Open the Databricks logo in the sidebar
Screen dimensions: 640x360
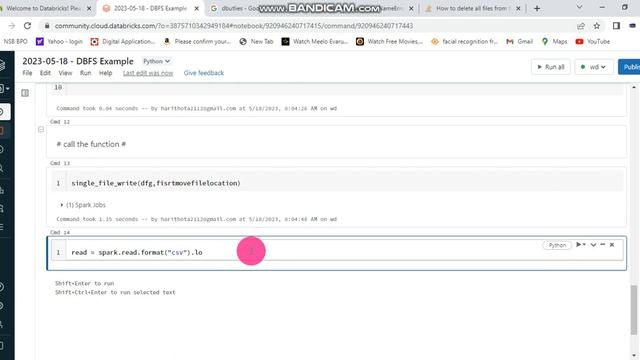(x=2, y=65)
